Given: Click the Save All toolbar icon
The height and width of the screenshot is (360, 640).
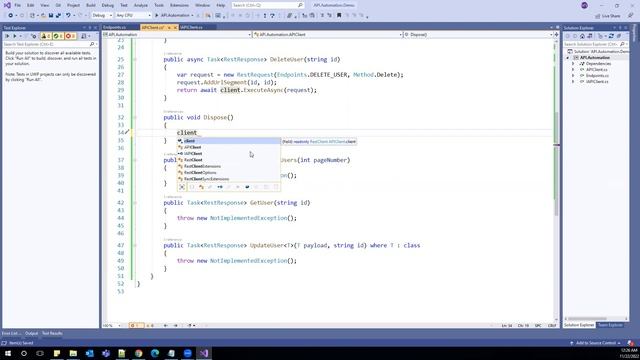Looking at the screenshot, I should pyautogui.click(x=58, y=16).
